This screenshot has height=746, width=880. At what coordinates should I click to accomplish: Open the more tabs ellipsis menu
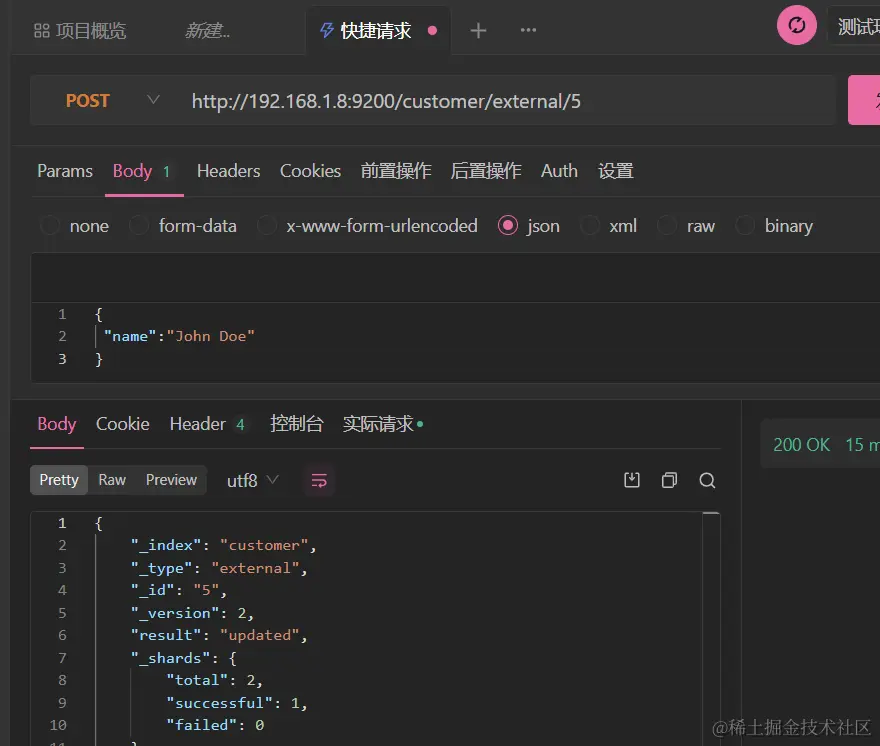point(528,30)
